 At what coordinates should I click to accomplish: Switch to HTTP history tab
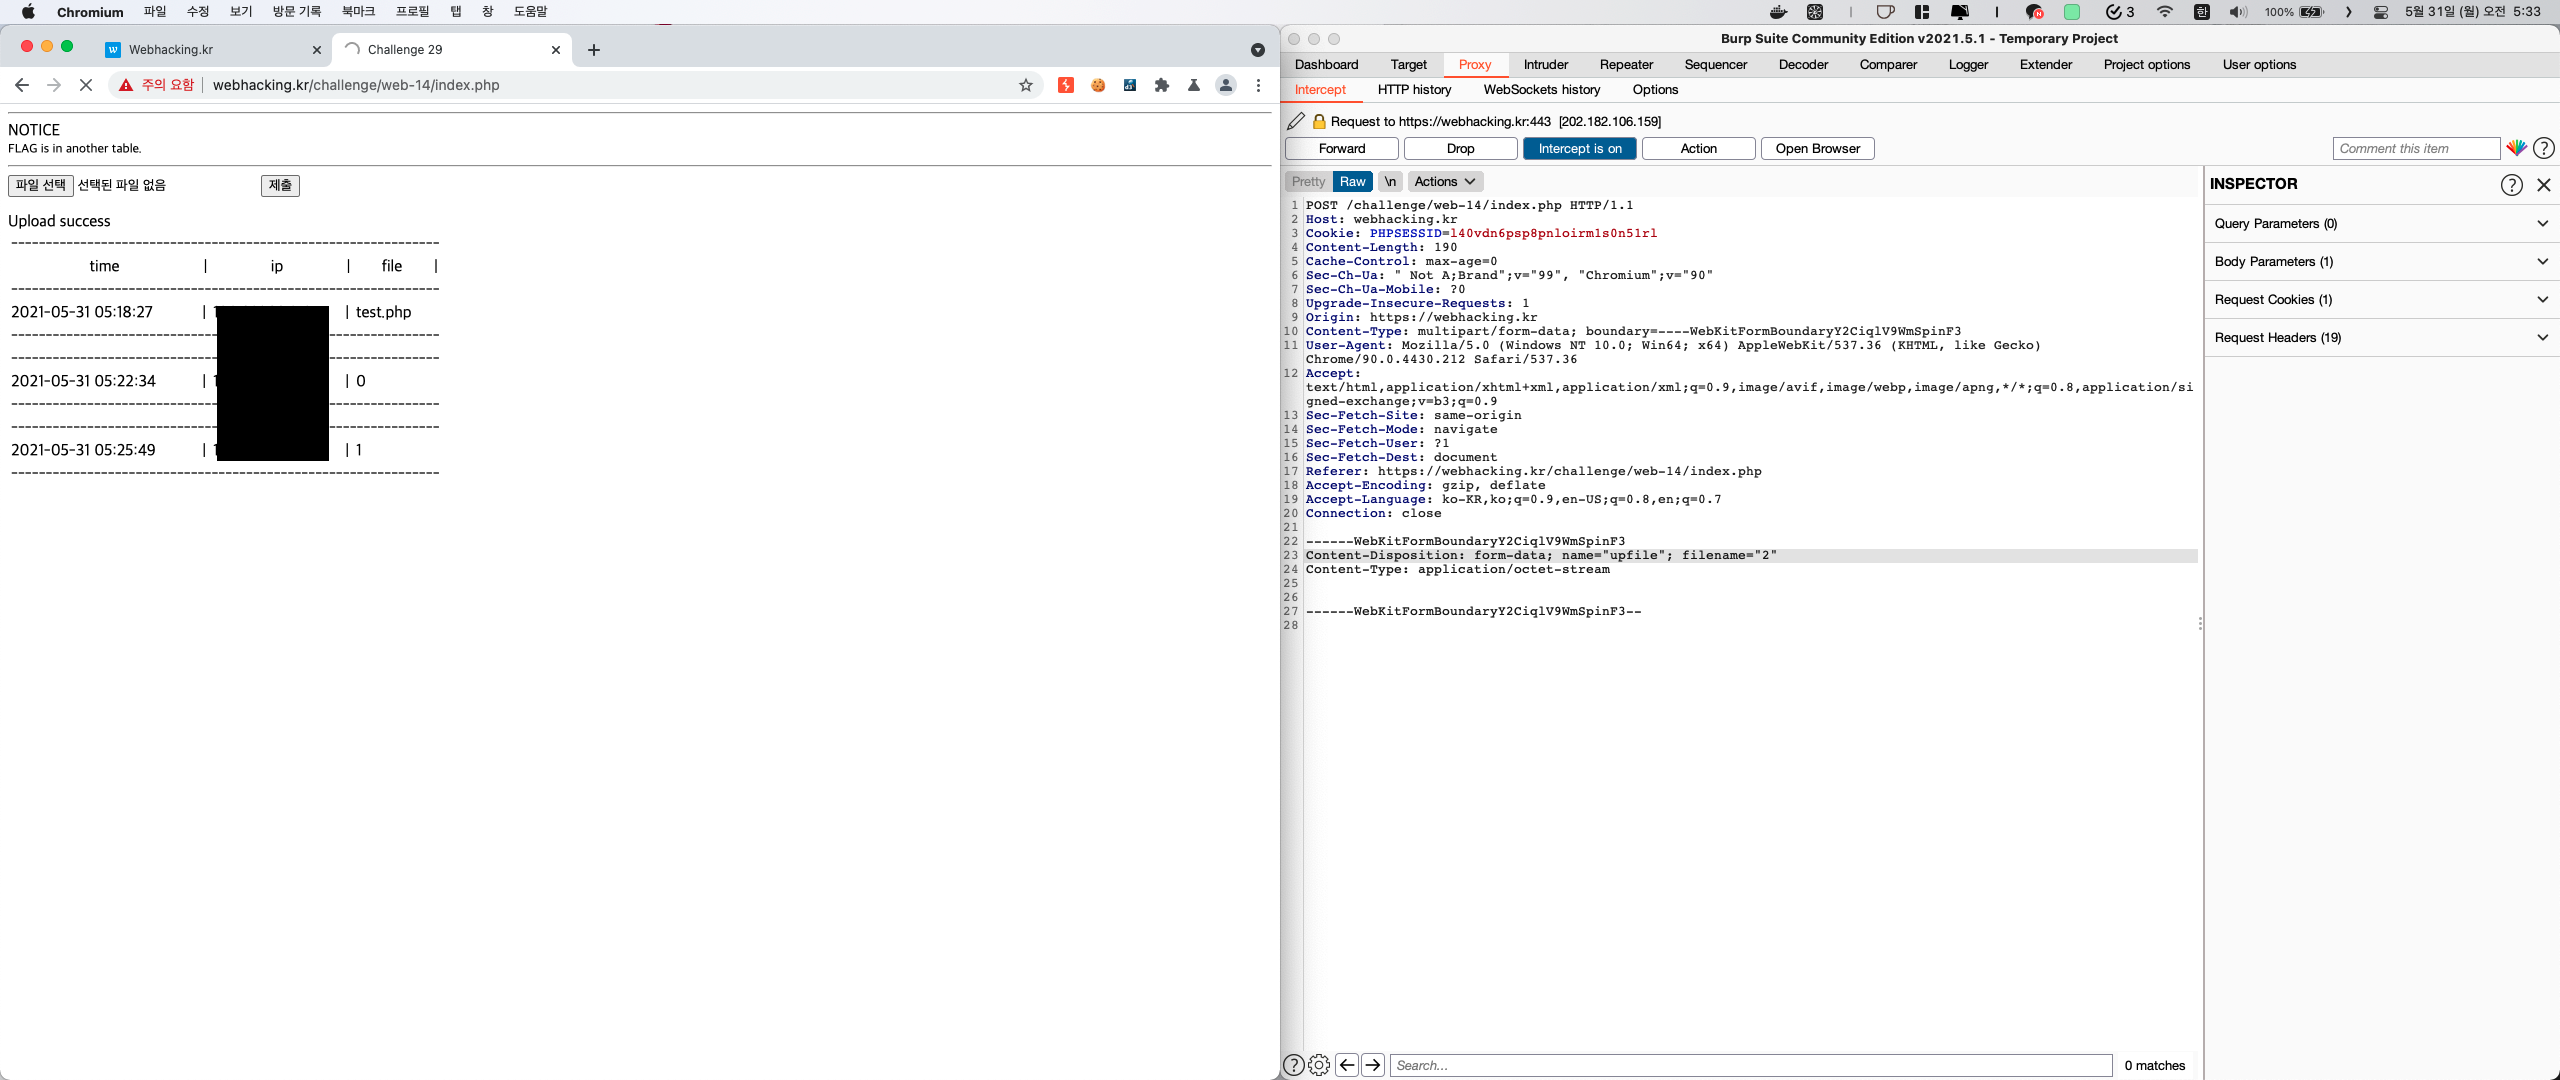1414,89
